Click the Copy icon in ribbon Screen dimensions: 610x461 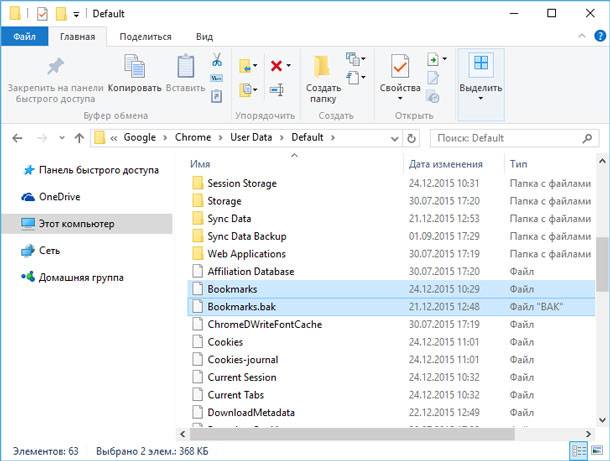pyautogui.click(x=134, y=66)
